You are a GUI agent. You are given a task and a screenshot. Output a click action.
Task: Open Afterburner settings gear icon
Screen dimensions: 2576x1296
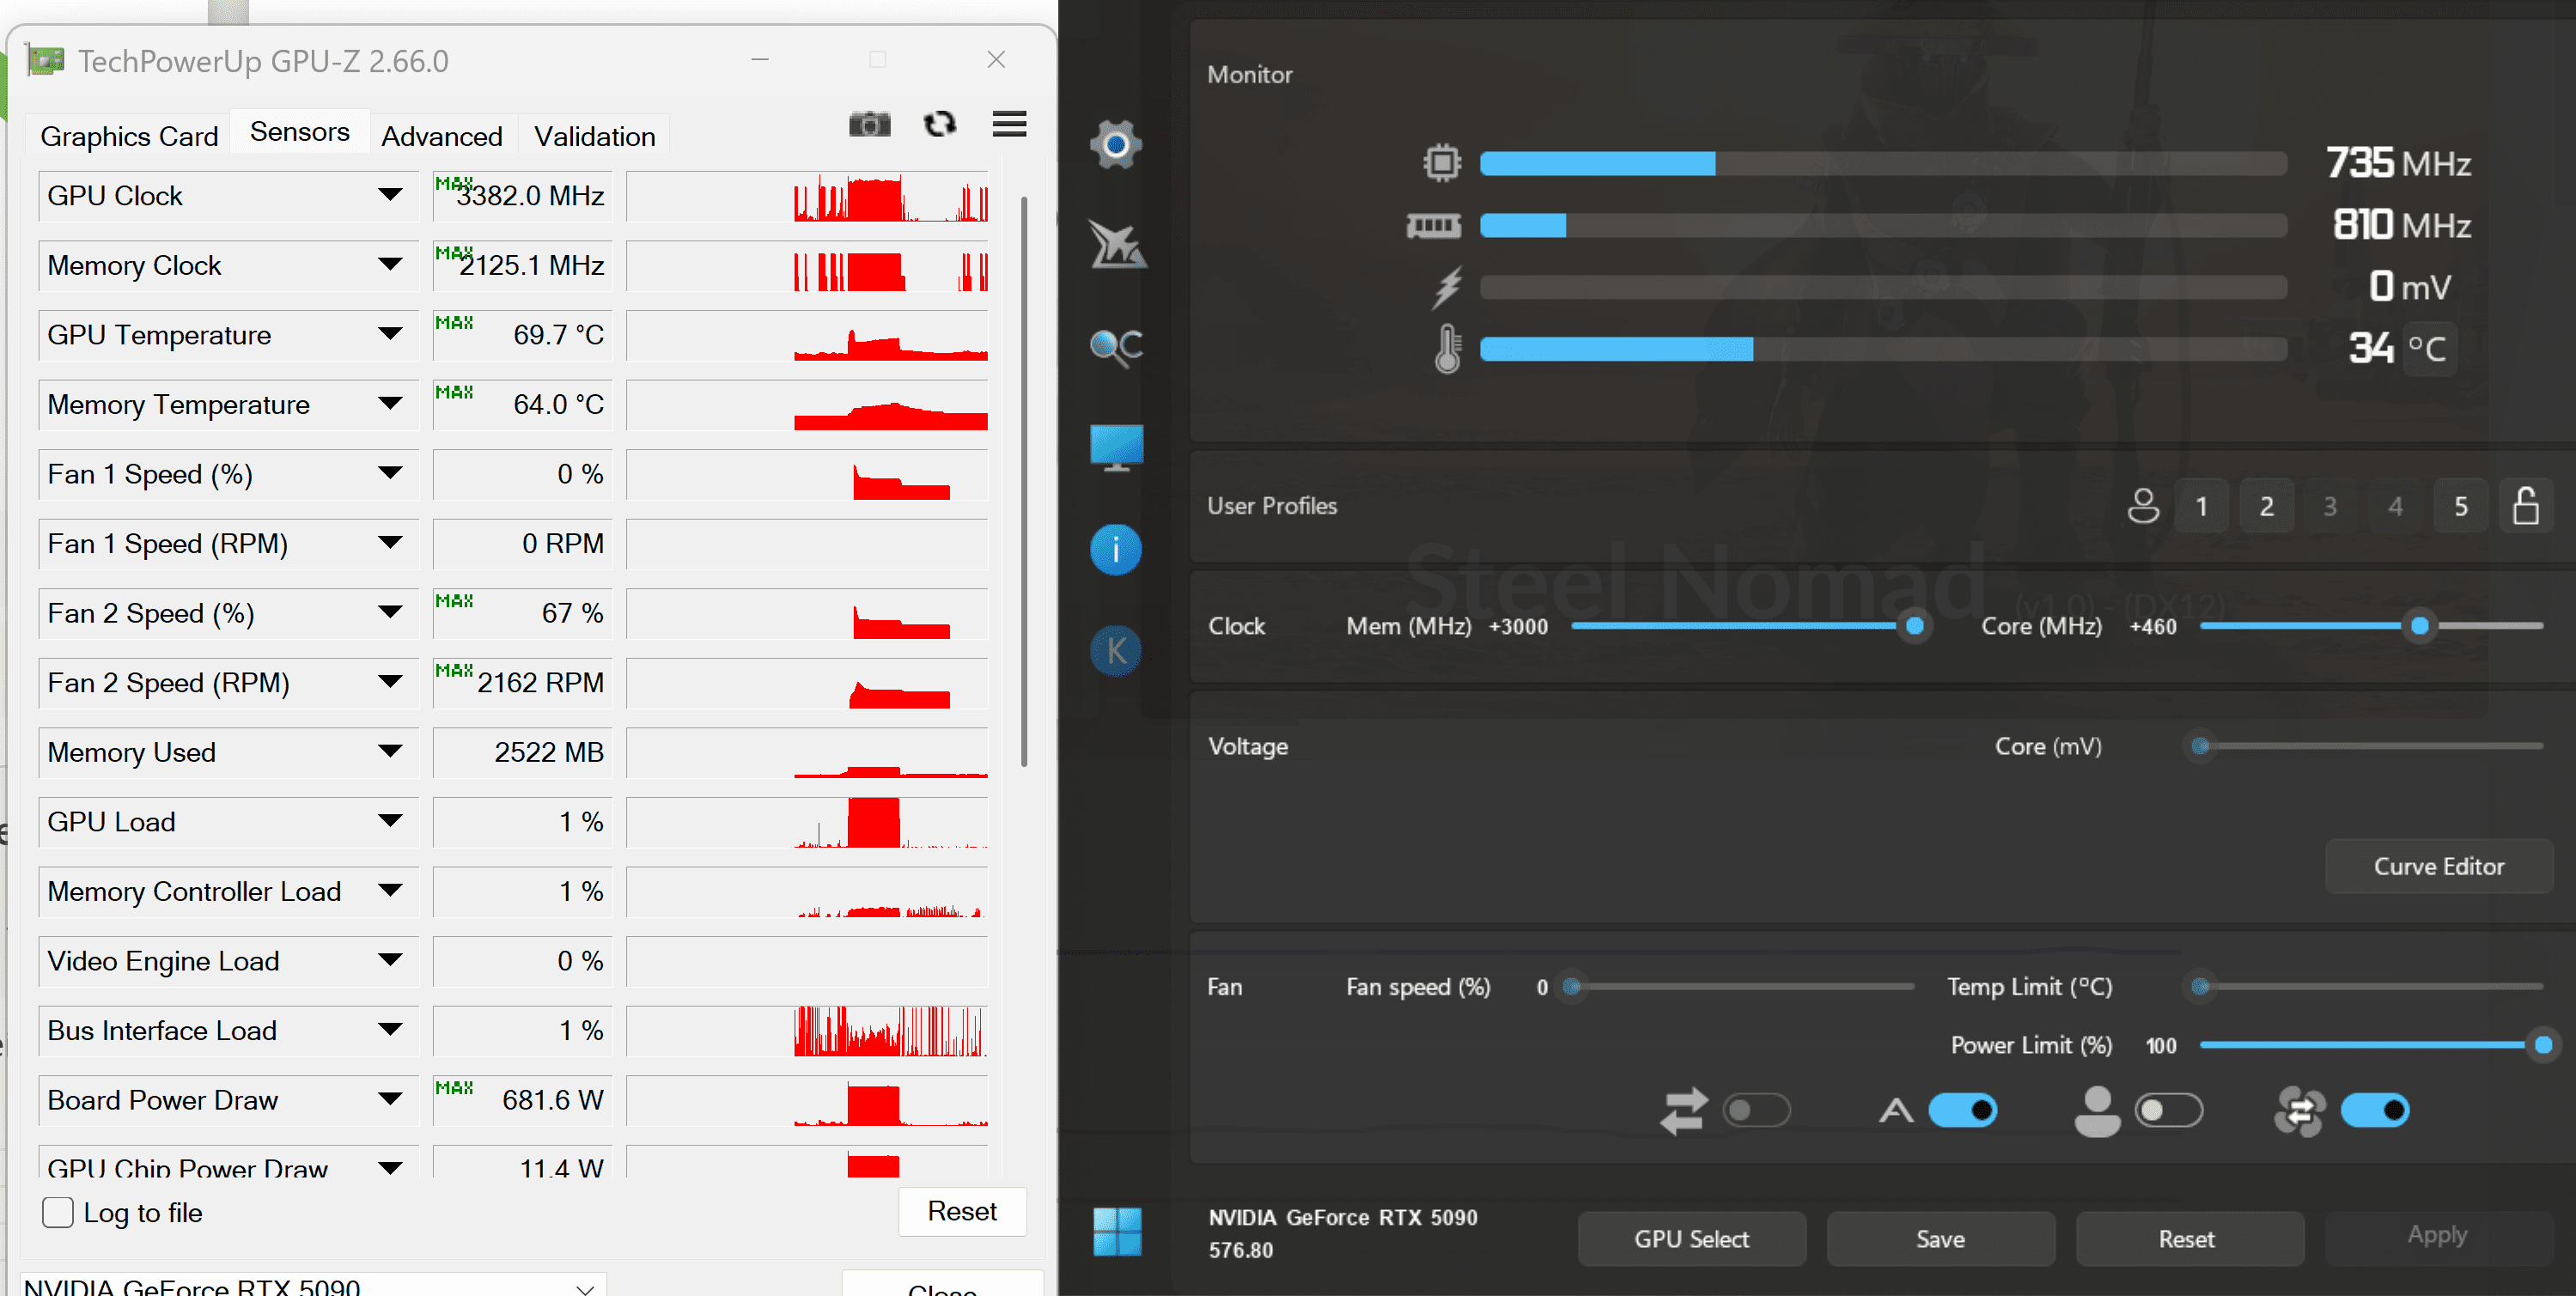(1115, 146)
